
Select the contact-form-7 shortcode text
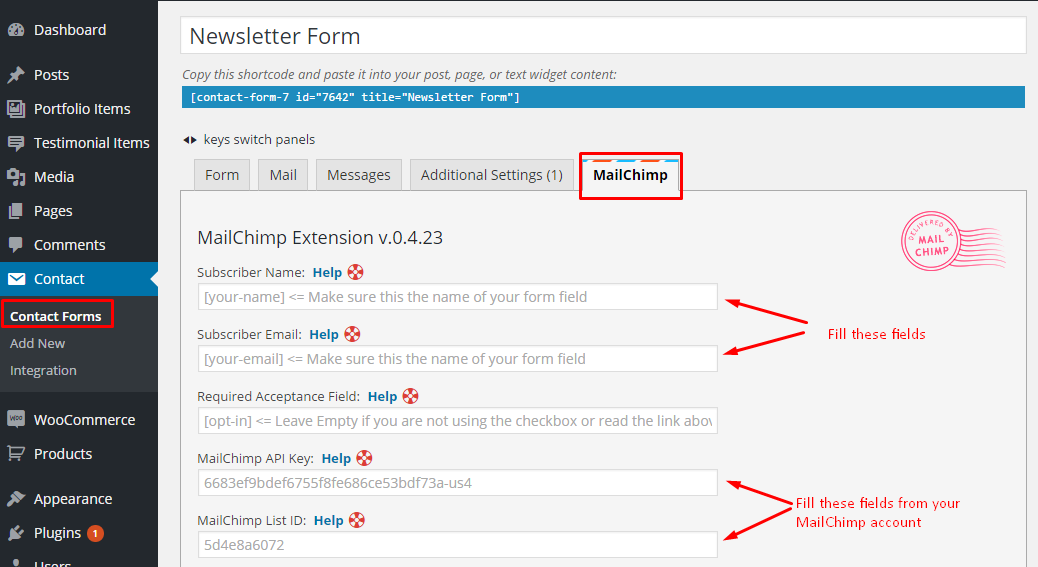[355, 97]
